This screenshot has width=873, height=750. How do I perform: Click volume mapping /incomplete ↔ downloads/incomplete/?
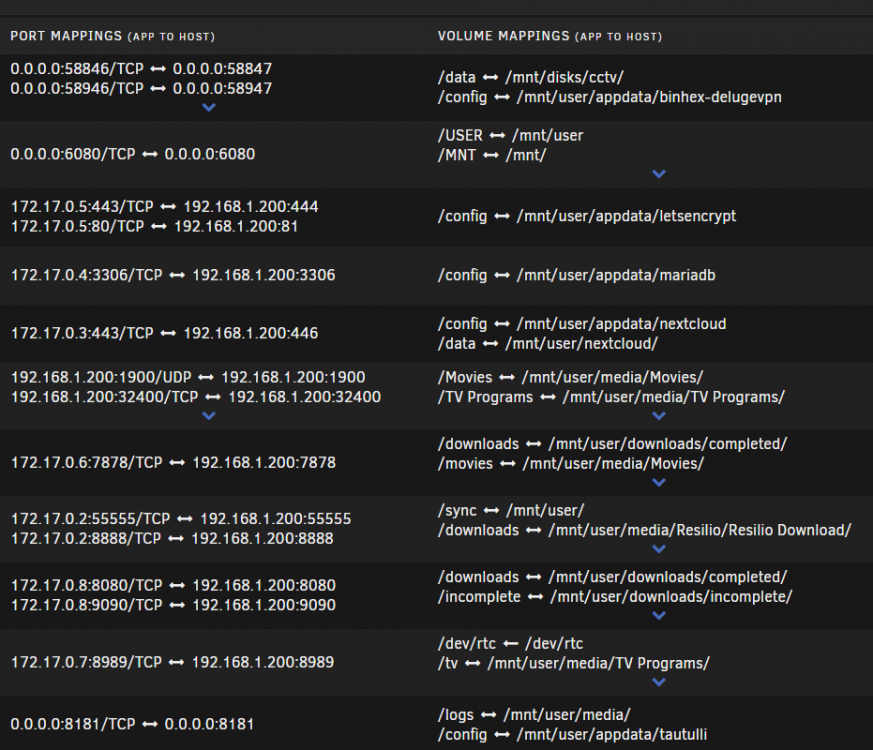(615, 597)
